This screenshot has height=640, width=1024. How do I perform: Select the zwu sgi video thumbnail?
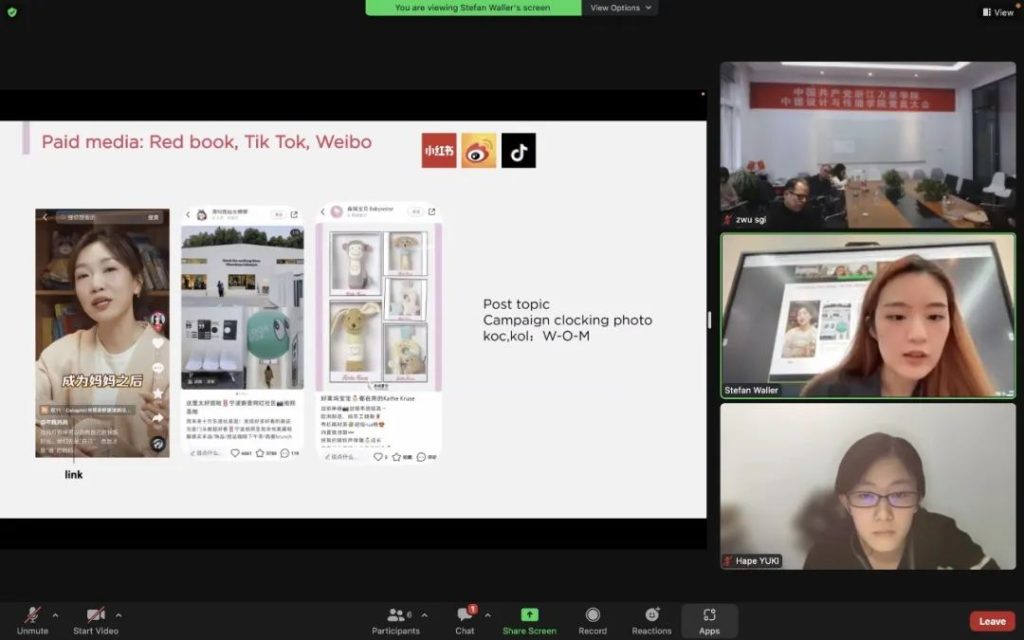pyautogui.click(x=867, y=145)
